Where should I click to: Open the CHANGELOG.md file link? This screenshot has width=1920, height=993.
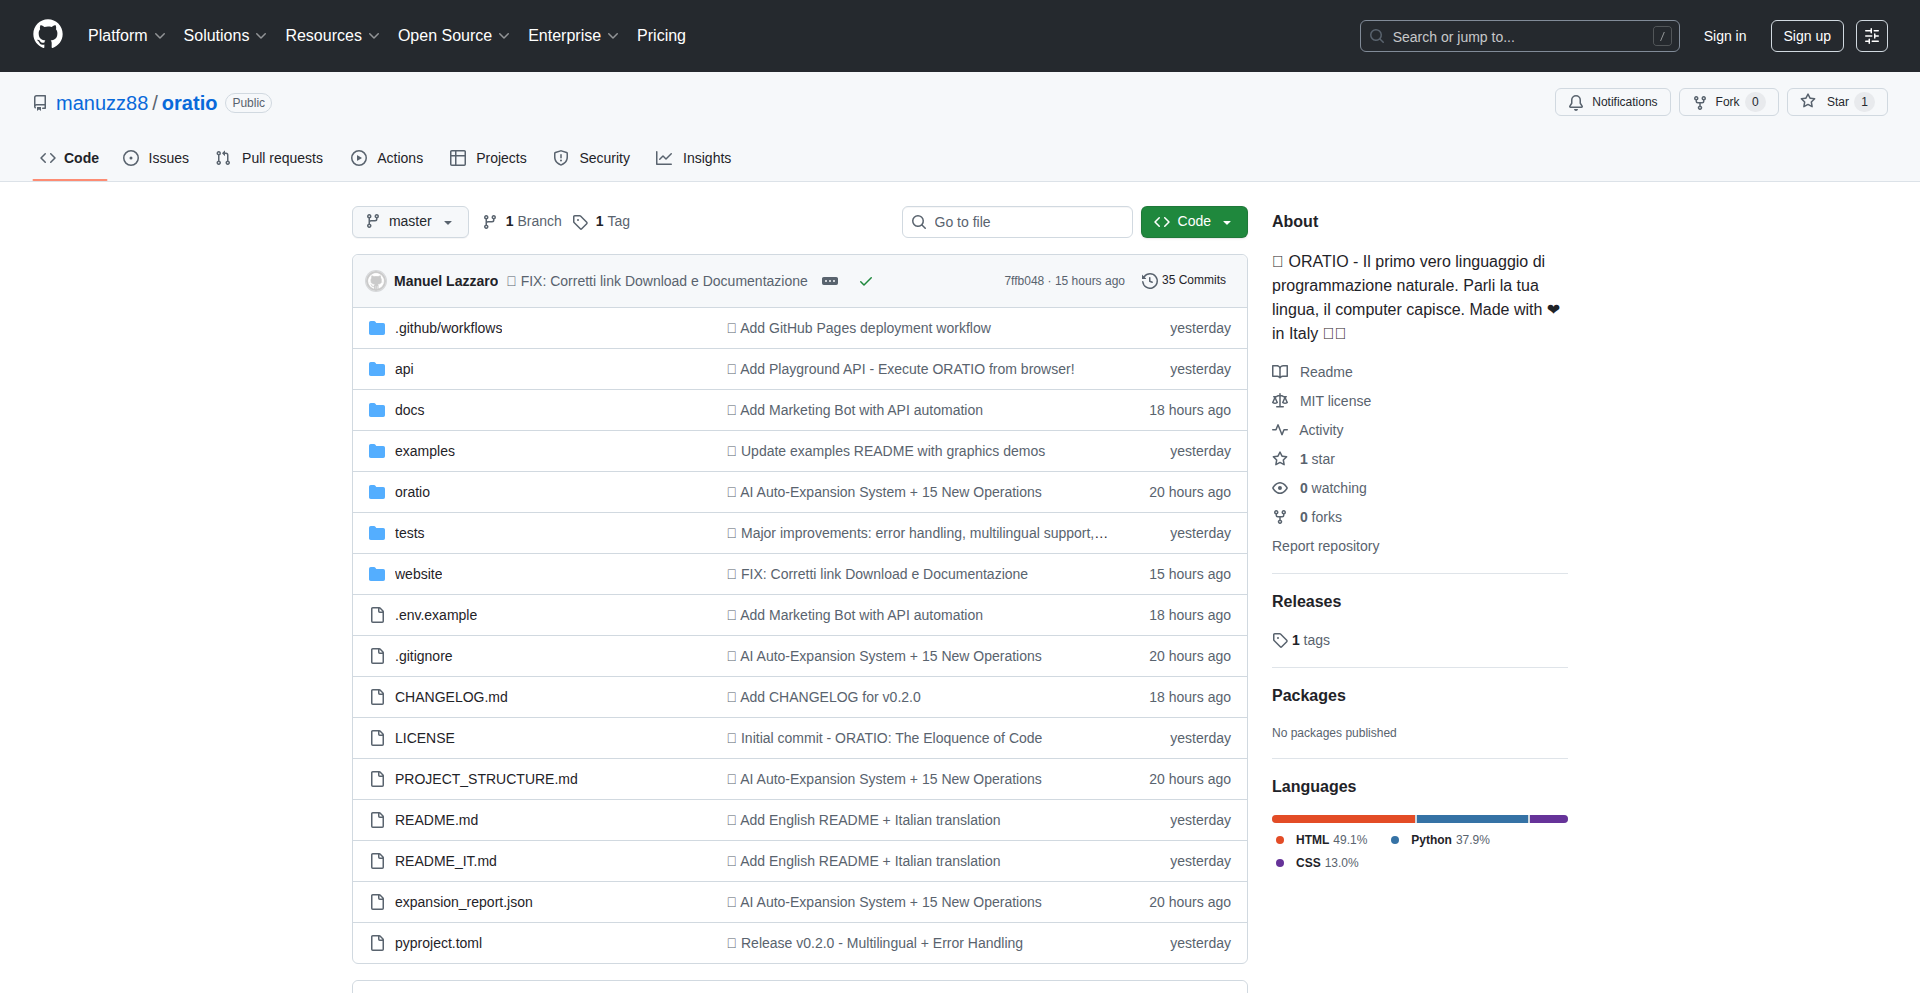451,696
